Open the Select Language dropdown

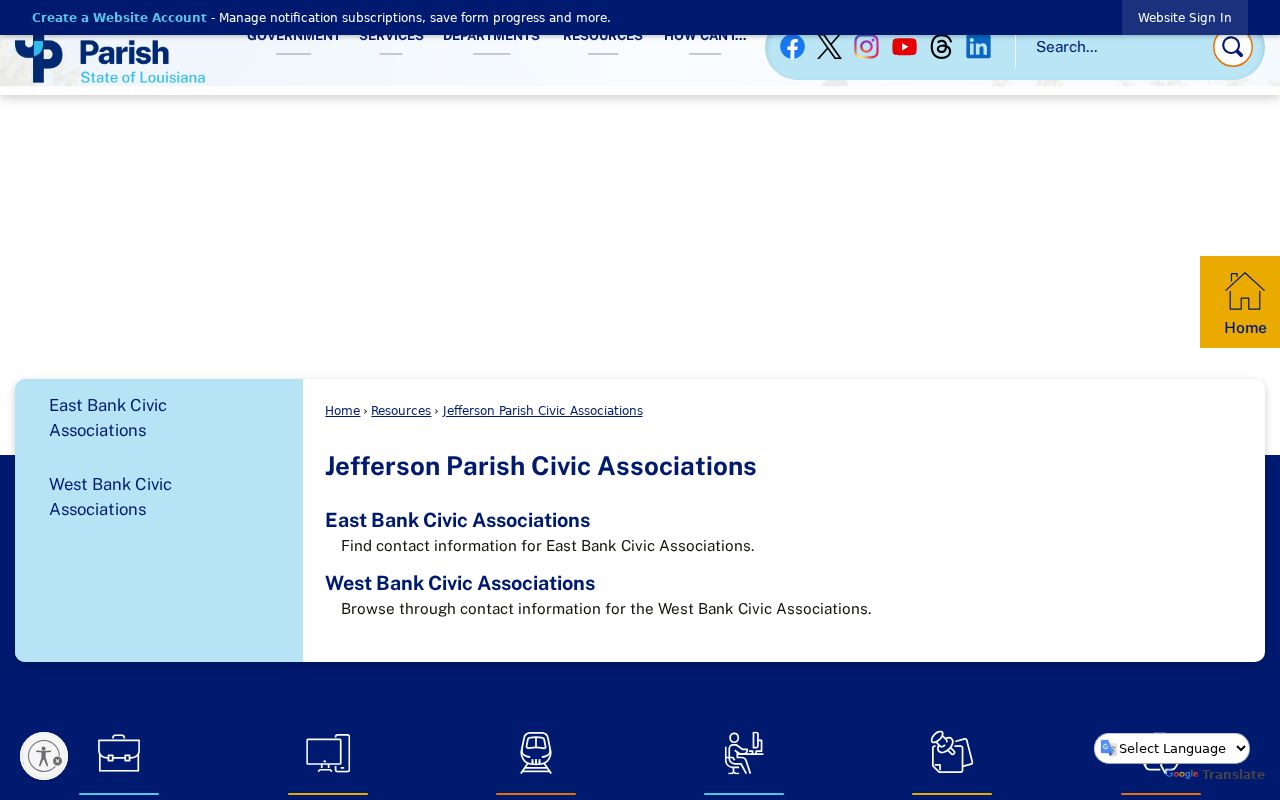point(1172,748)
